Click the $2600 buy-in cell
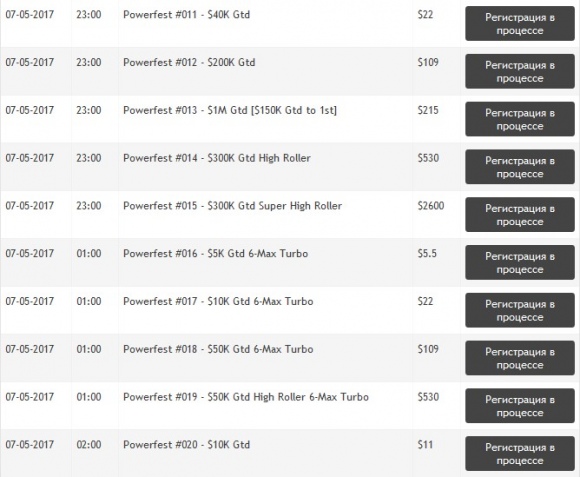The height and width of the screenshot is (477, 580). point(431,206)
